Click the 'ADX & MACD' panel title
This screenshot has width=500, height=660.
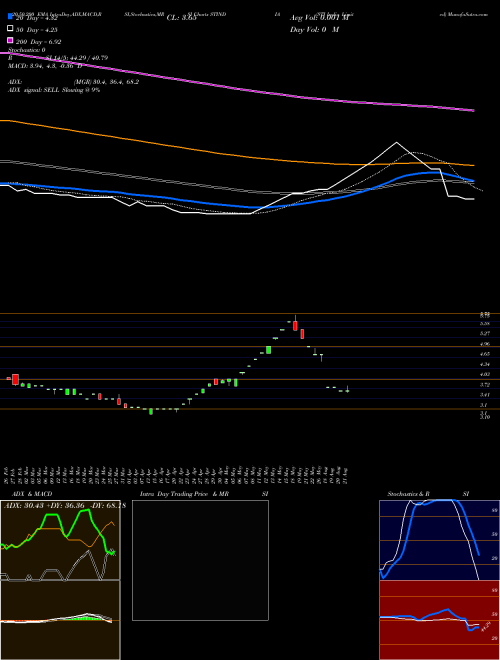[x=32, y=494]
